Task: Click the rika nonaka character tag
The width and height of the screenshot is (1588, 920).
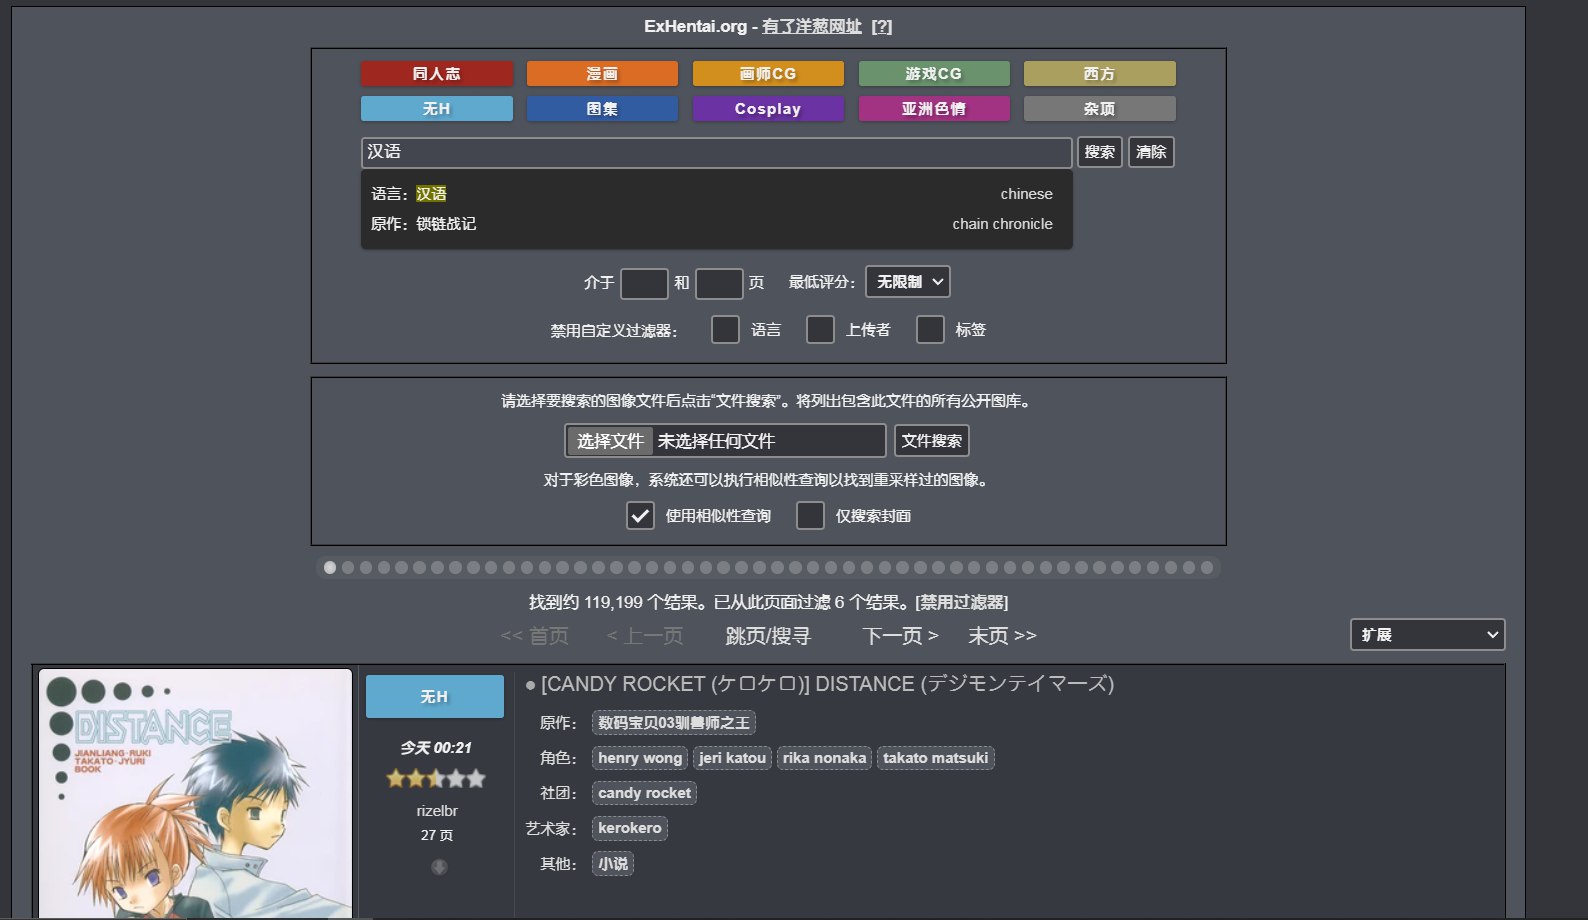Action: coord(824,758)
